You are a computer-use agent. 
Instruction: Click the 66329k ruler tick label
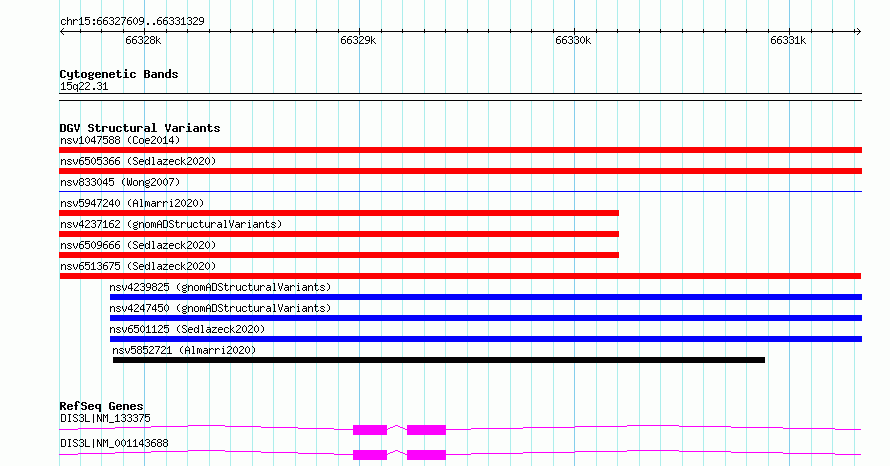(x=358, y=40)
